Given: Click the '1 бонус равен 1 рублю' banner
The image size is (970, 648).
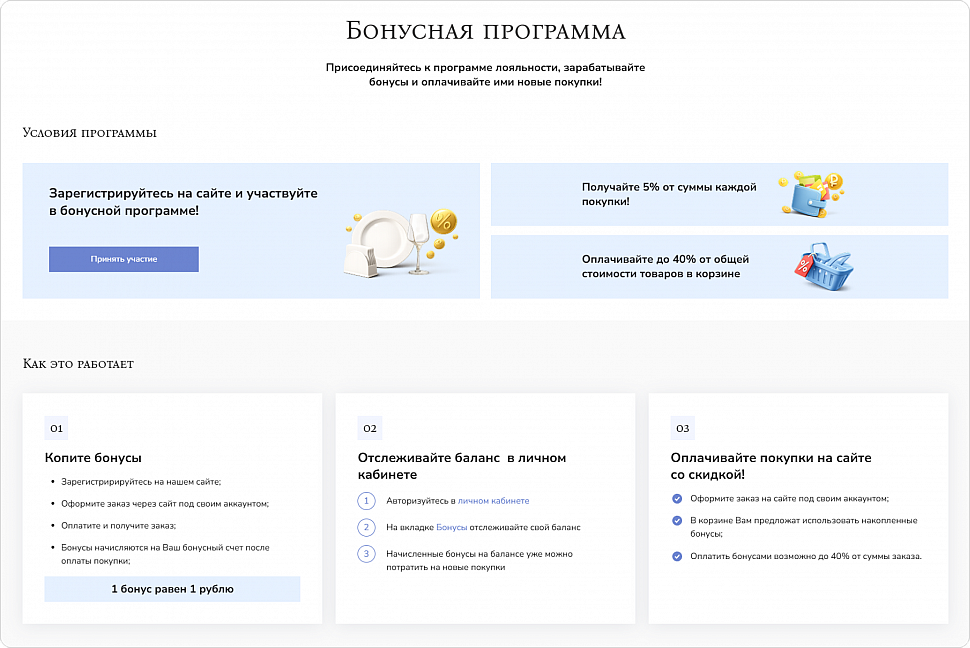Looking at the screenshot, I should coord(172,589).
